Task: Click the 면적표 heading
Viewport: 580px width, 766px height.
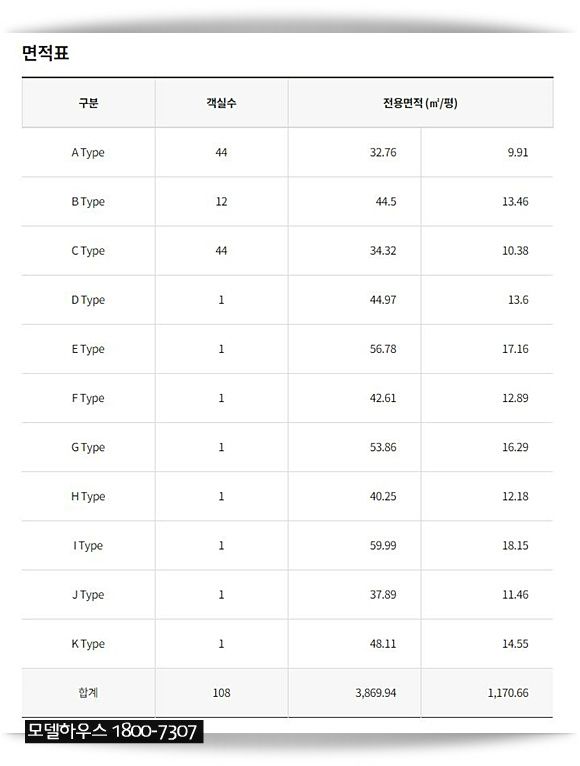Action: 45,52
